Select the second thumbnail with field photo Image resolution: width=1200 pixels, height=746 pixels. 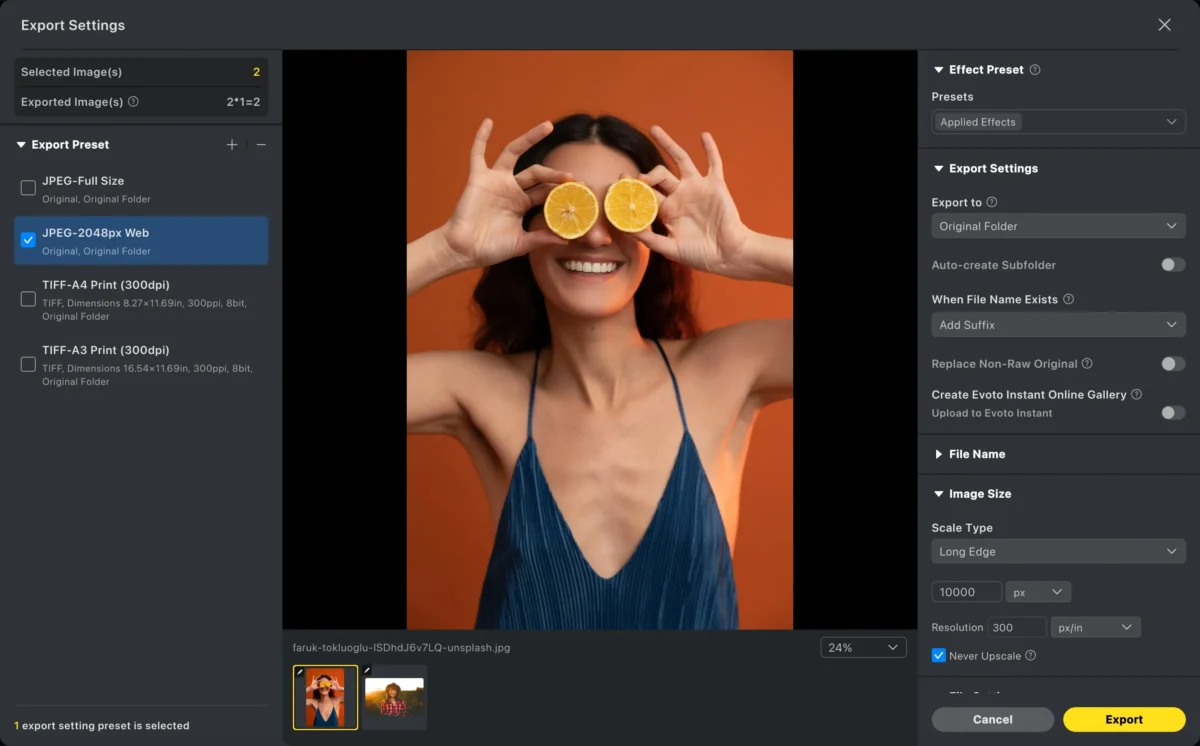[x=394, y=696]
